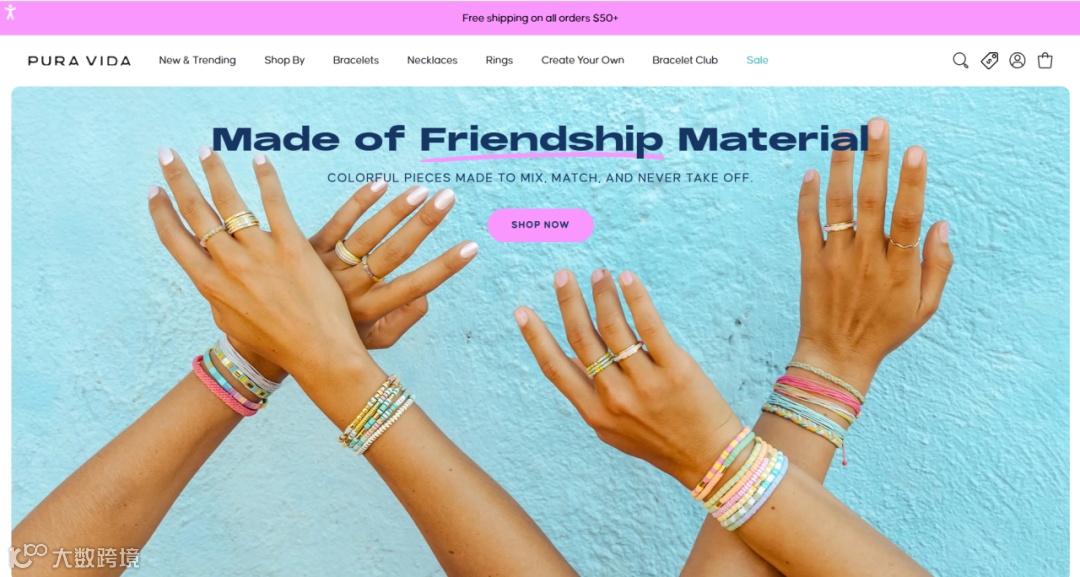Visit the Sale link
Image resolution: width=1080 pixels, height=577 pixels.
click(x=757, y=60)
